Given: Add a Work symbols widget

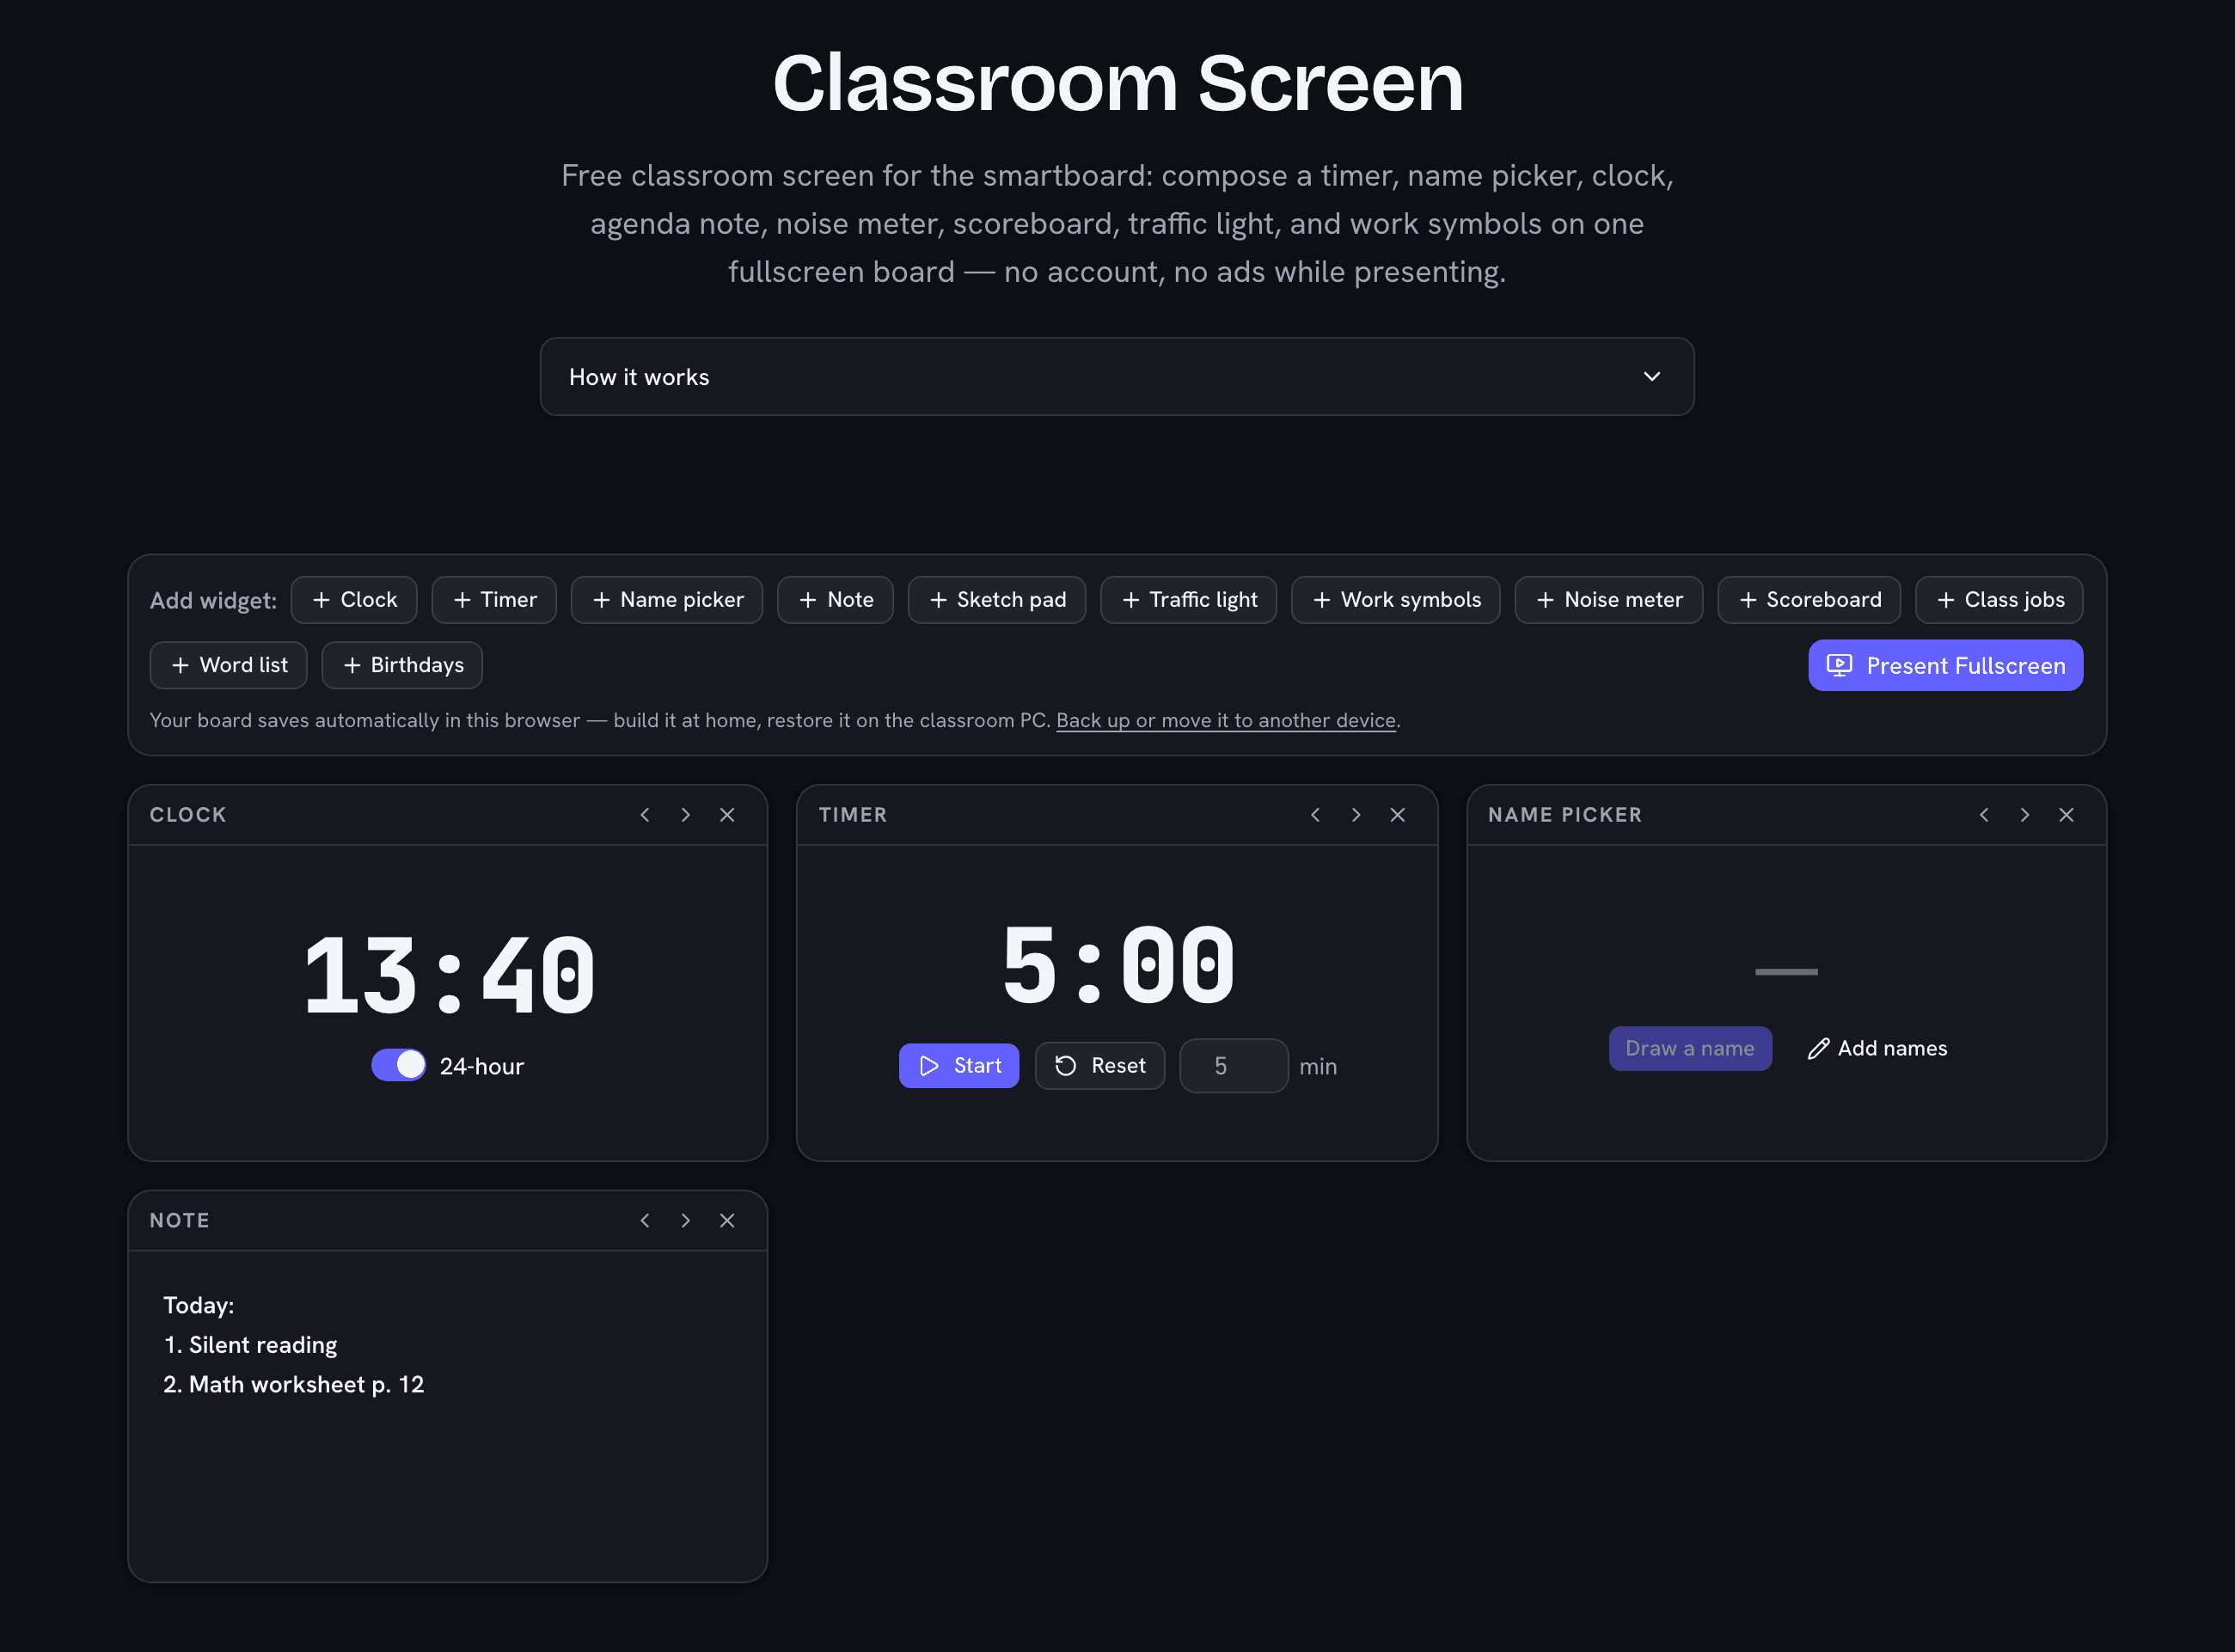Looking at the screenshot, I should (1396, 600).
